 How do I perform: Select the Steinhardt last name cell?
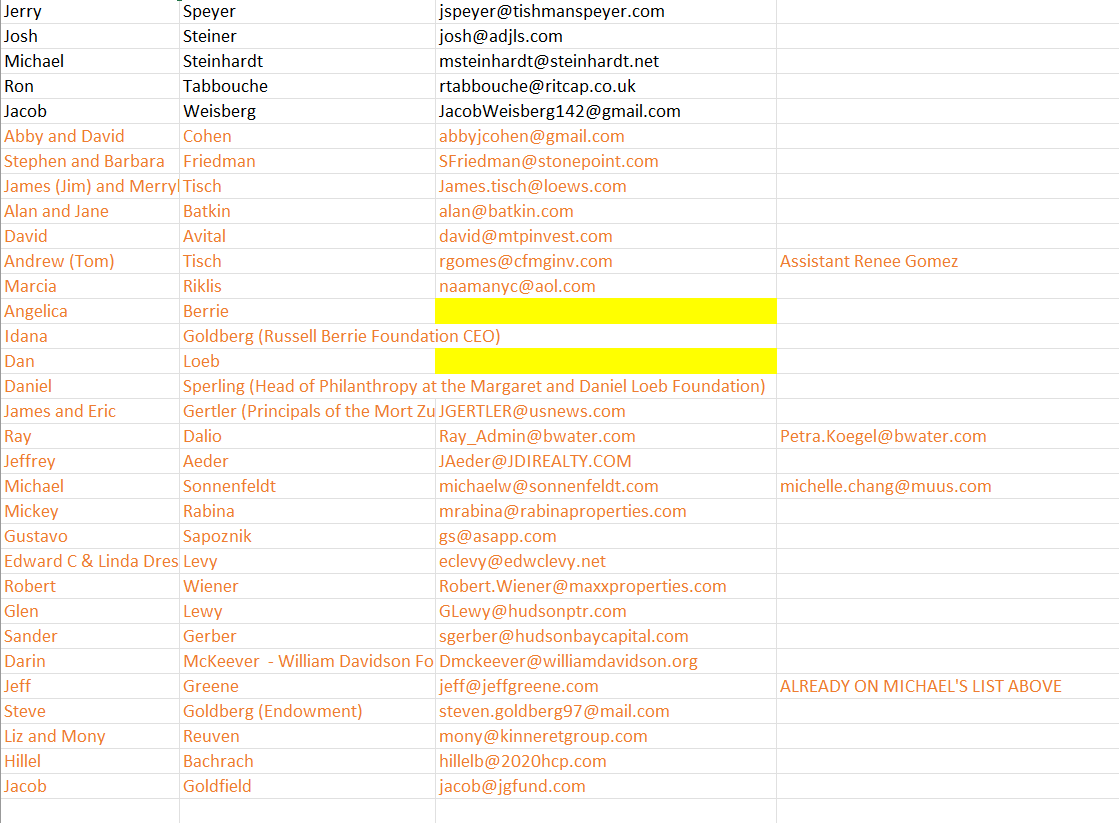pos(223,61)
